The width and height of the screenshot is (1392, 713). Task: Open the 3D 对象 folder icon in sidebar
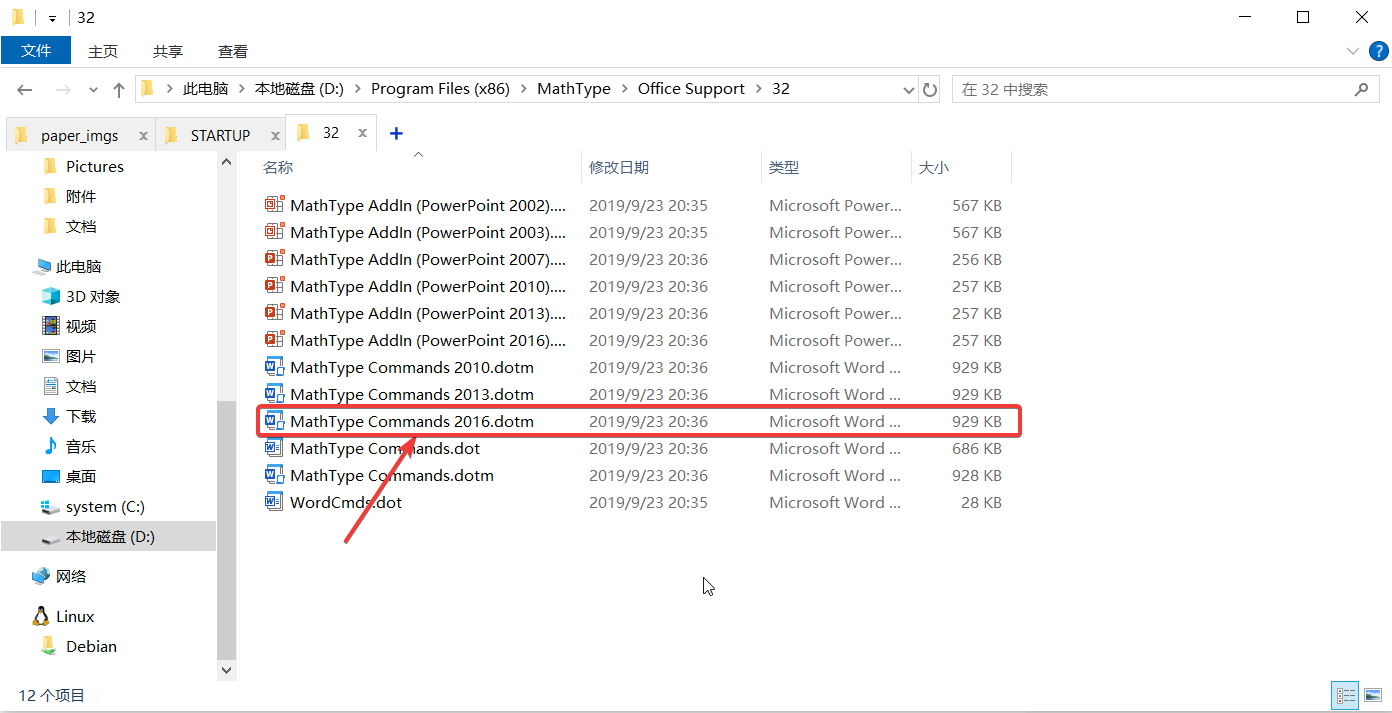[x=51, y=296]
